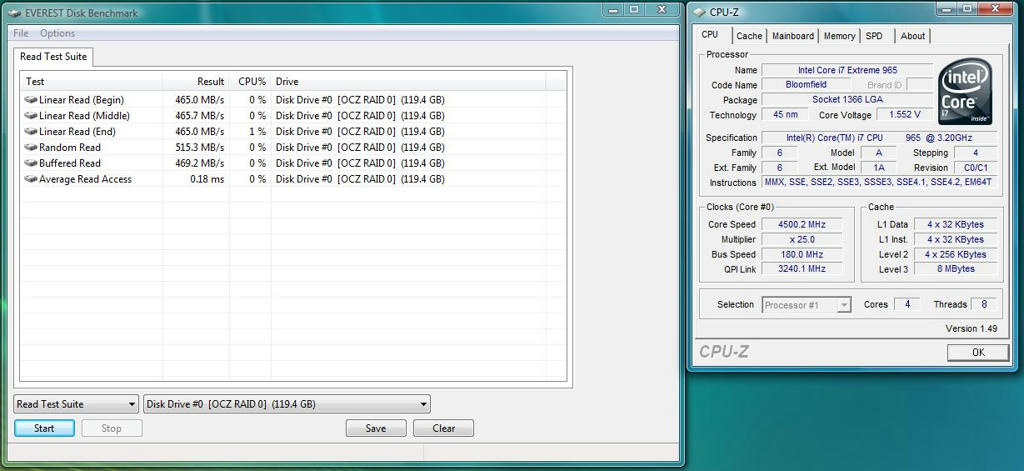Click the disk icon beside Linear Read (Begin)
The width and height of the screenshot is (1024, 471).
coord(31,100)
